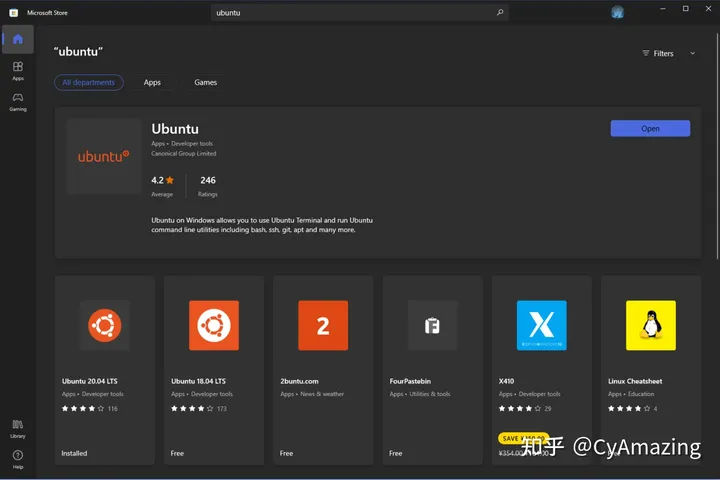Open the FourPastebin app icon
Viewport: 720px width, 480px height.
click(433, 325)
